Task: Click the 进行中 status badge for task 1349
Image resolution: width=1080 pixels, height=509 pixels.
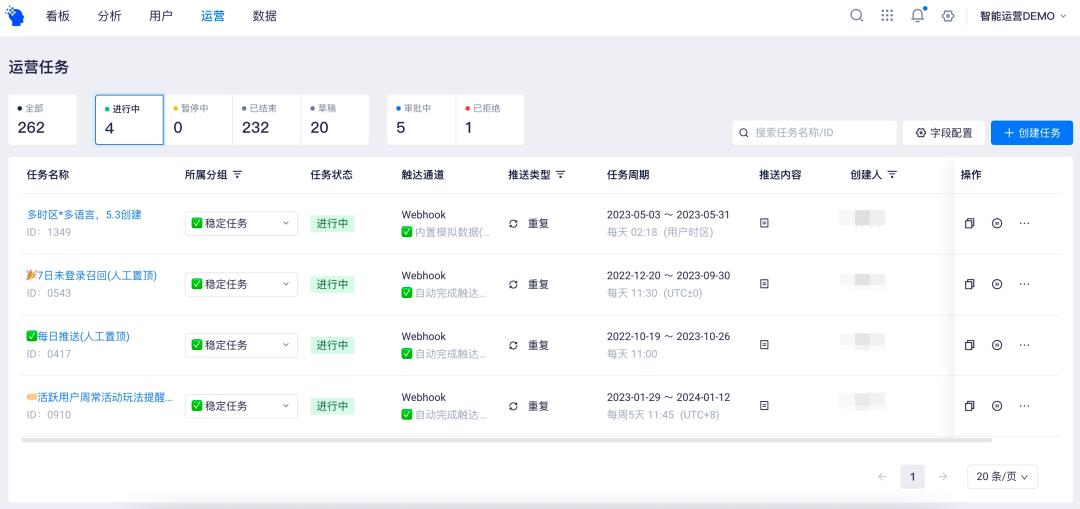Action: coord(332,223)
